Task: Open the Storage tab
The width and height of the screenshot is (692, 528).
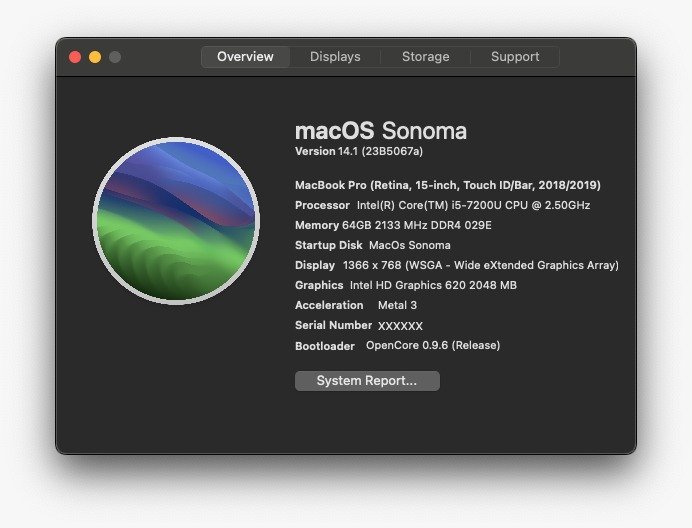Action: coord(425,57)
